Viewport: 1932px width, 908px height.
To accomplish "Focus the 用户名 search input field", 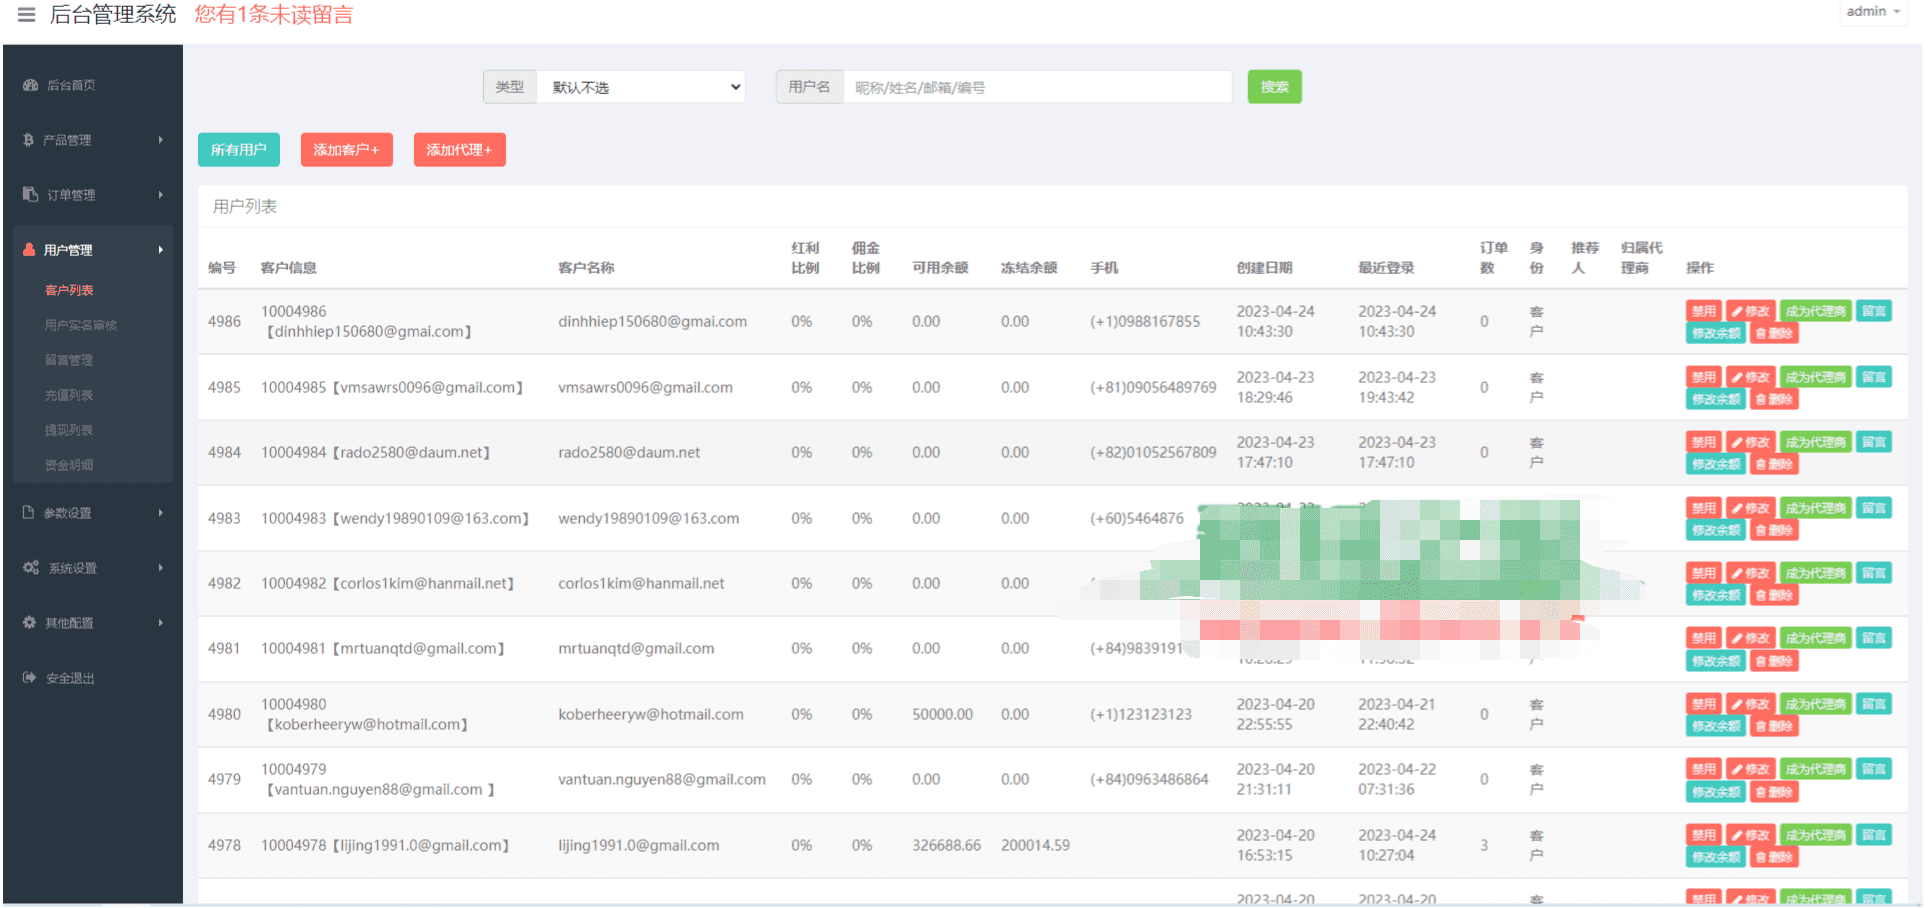I will (x=1037, y=87).
